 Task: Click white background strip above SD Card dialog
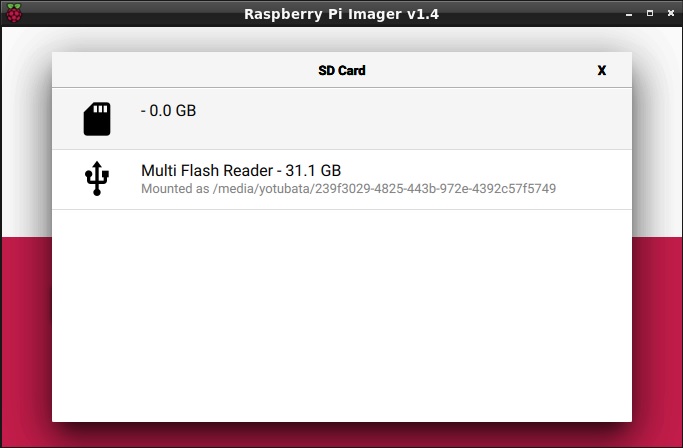(342, 39)
